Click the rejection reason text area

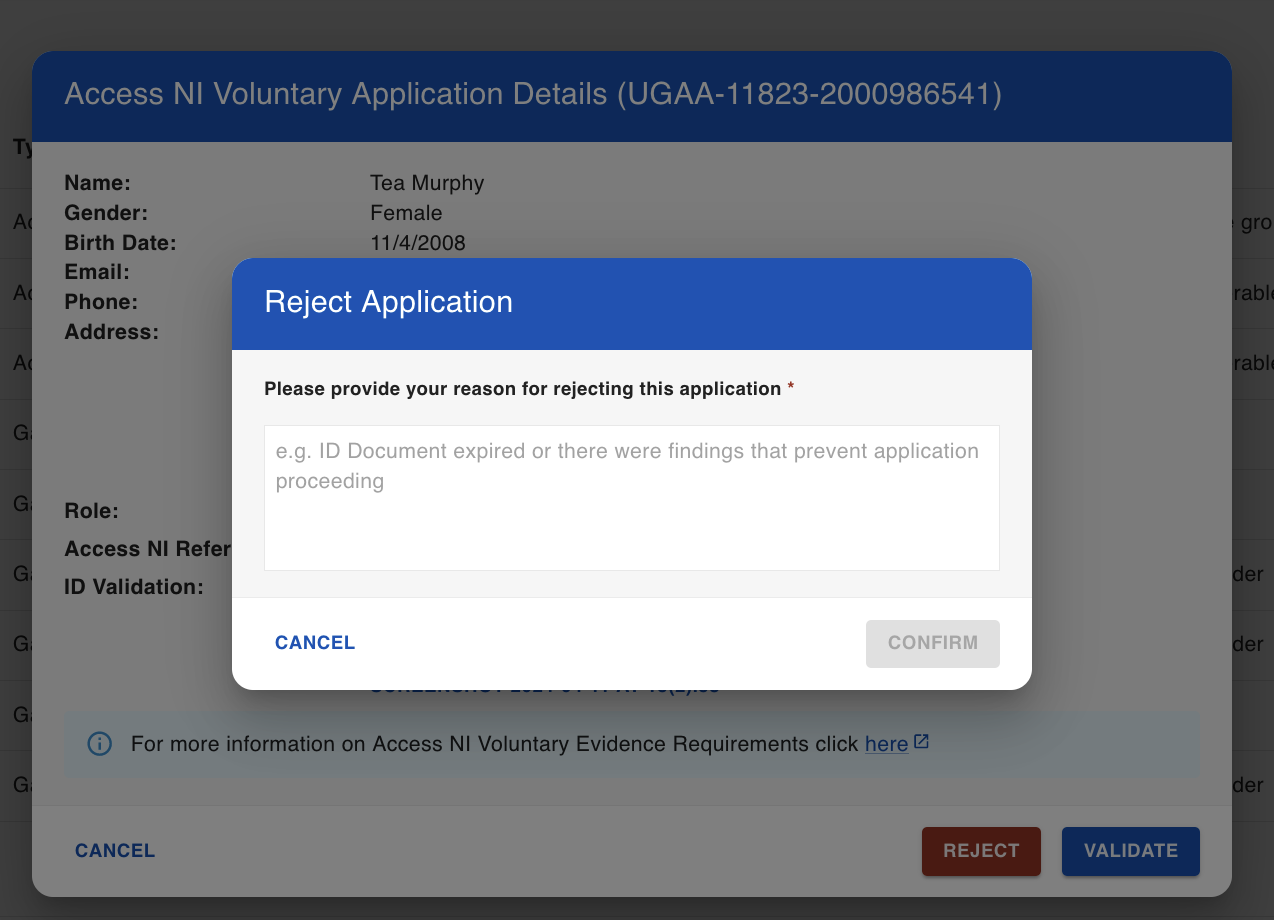[631, 498]
